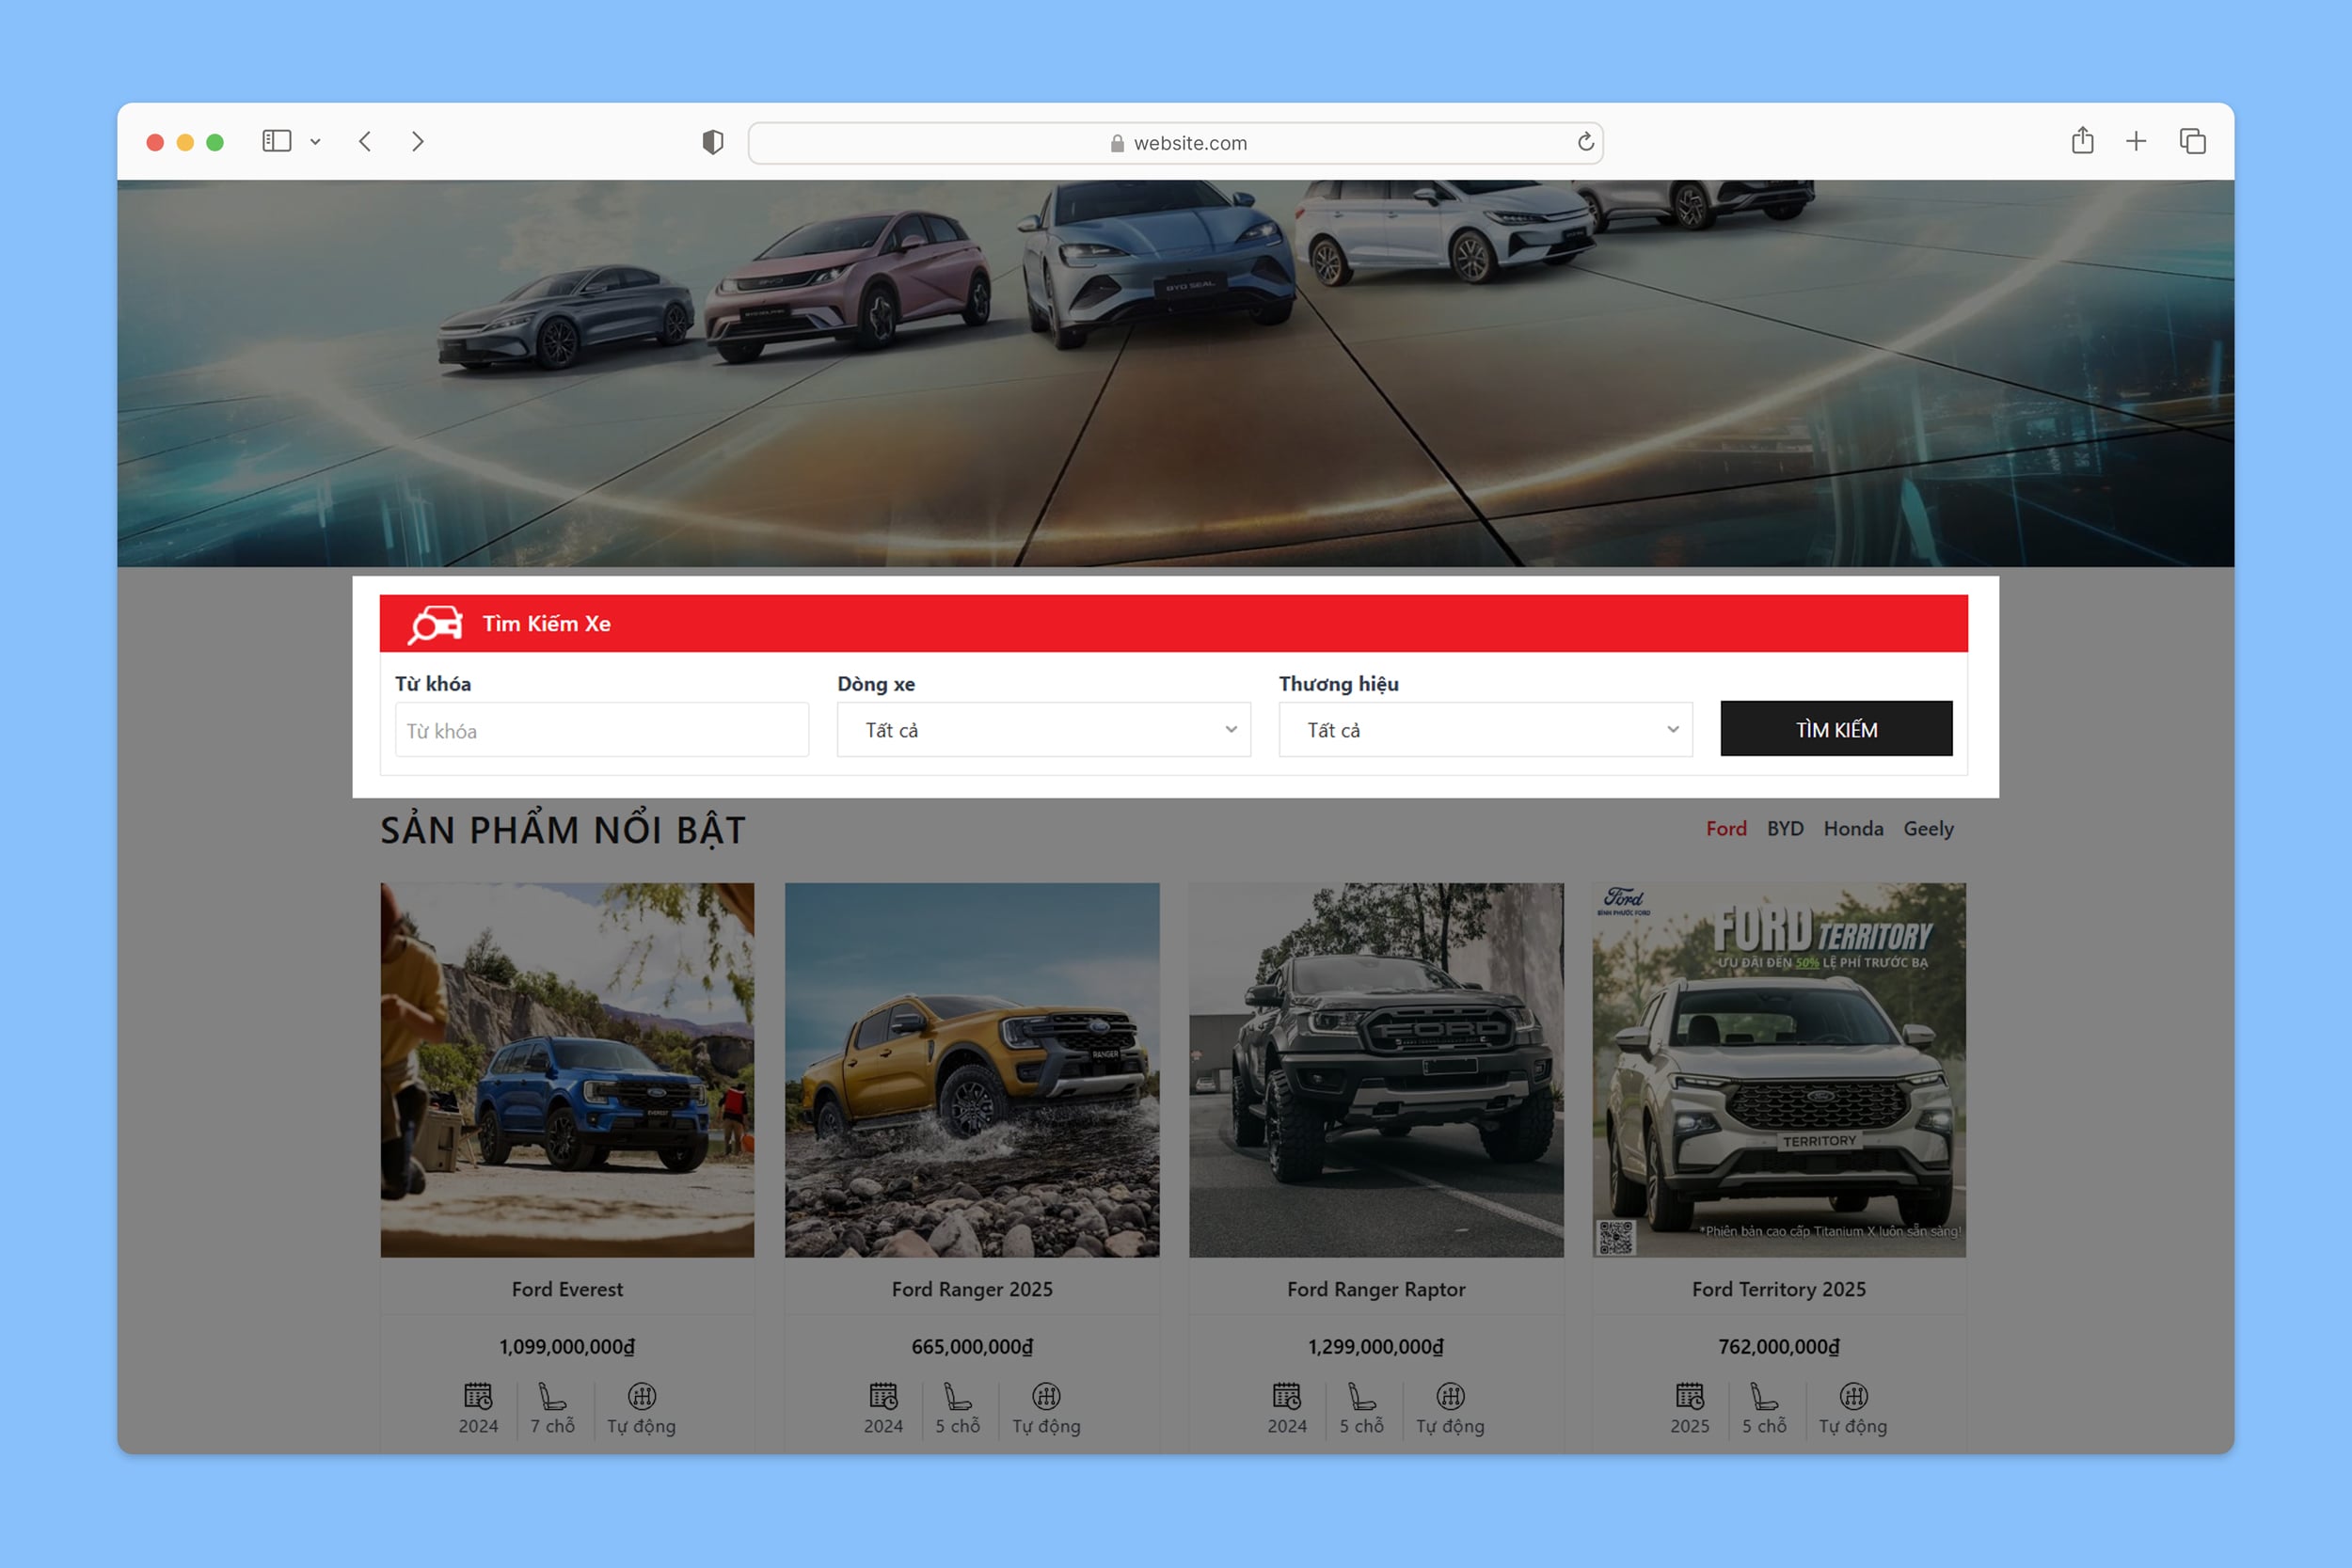Click the browser sidebar toggle icon
Screen dimensions: 2352x1568
tap(277, 141)
